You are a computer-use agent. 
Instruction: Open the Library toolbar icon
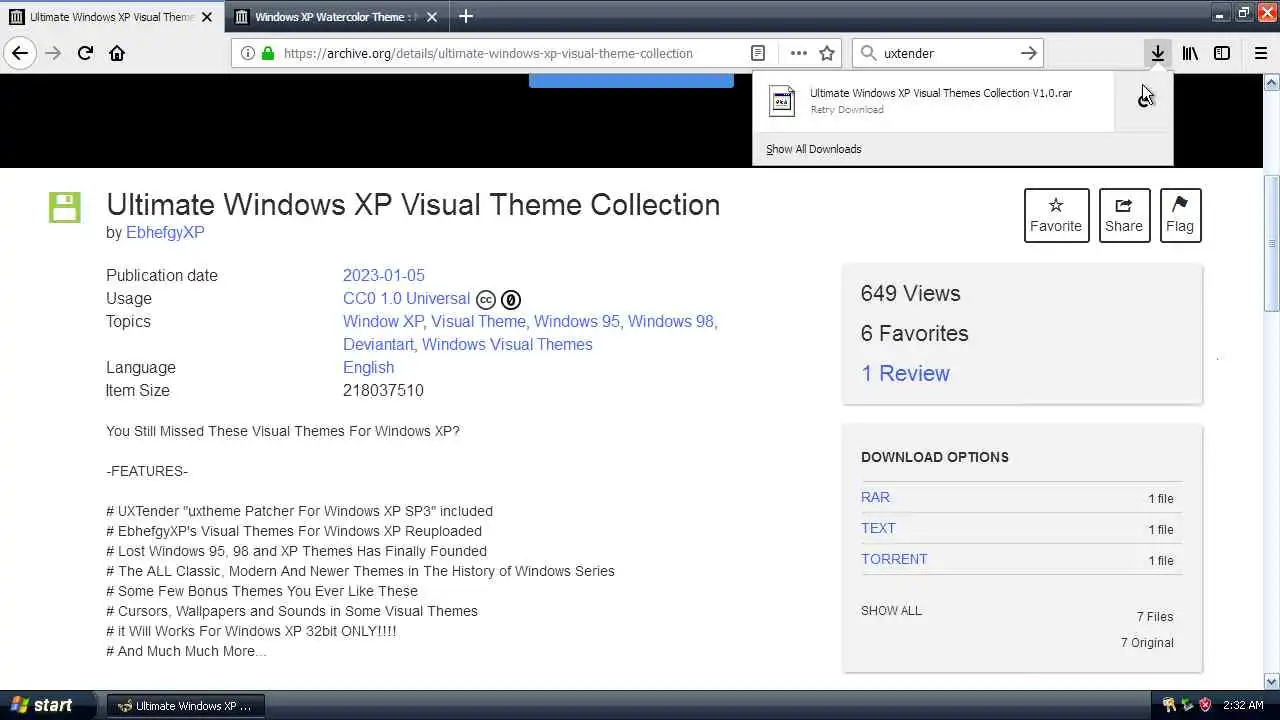1190,53
